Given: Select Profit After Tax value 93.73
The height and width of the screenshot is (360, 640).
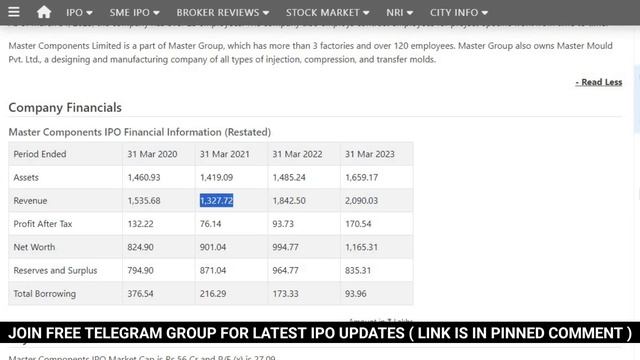Looking at the screenshot, I should pos(283,224).
